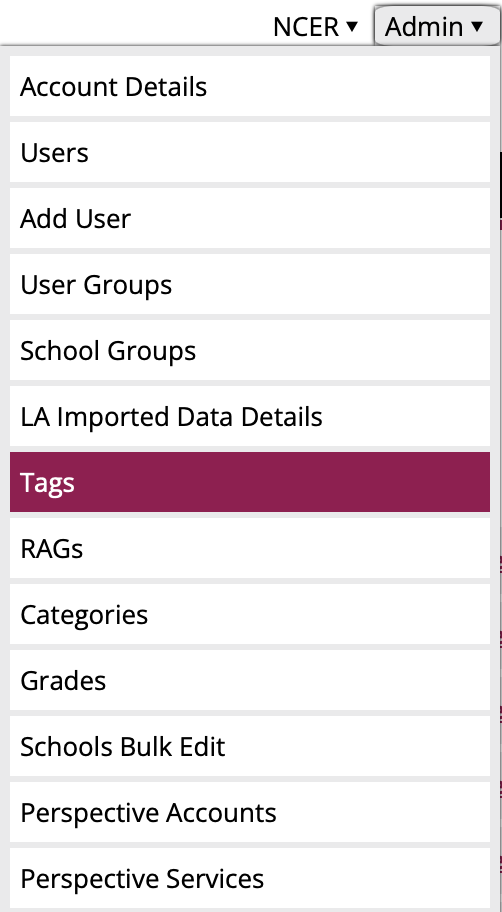The width and height of the screenshot is (502, 912).
Task: Click the triangle arrow beside NCER
Action: 351,26
